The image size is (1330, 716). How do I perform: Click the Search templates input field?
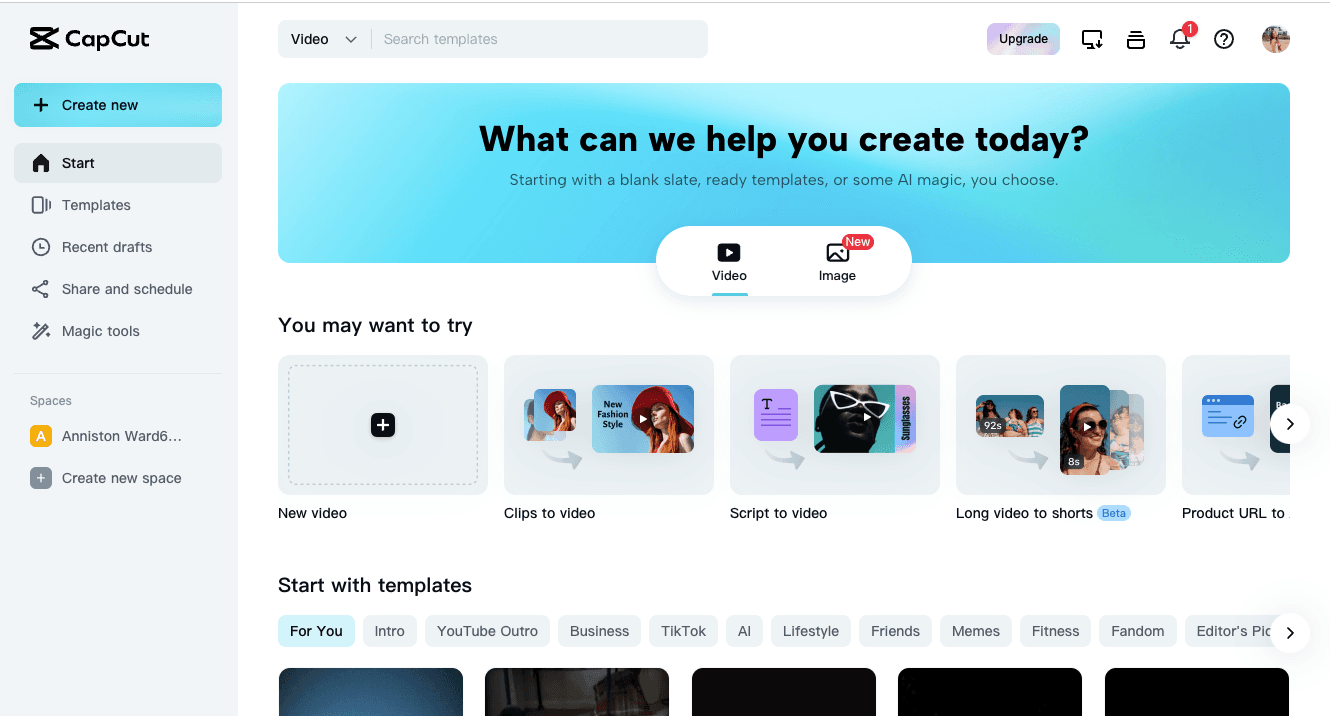click(x=538, y=39)
